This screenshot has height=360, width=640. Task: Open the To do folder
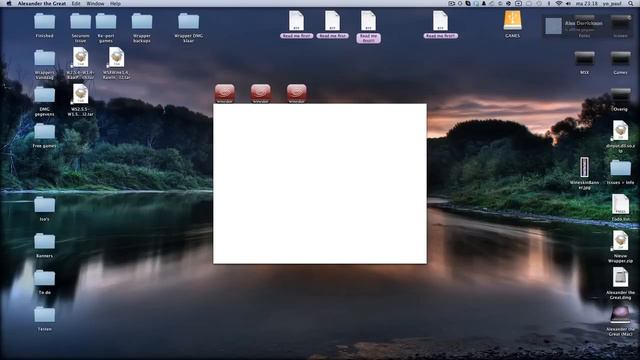(44, 278)
